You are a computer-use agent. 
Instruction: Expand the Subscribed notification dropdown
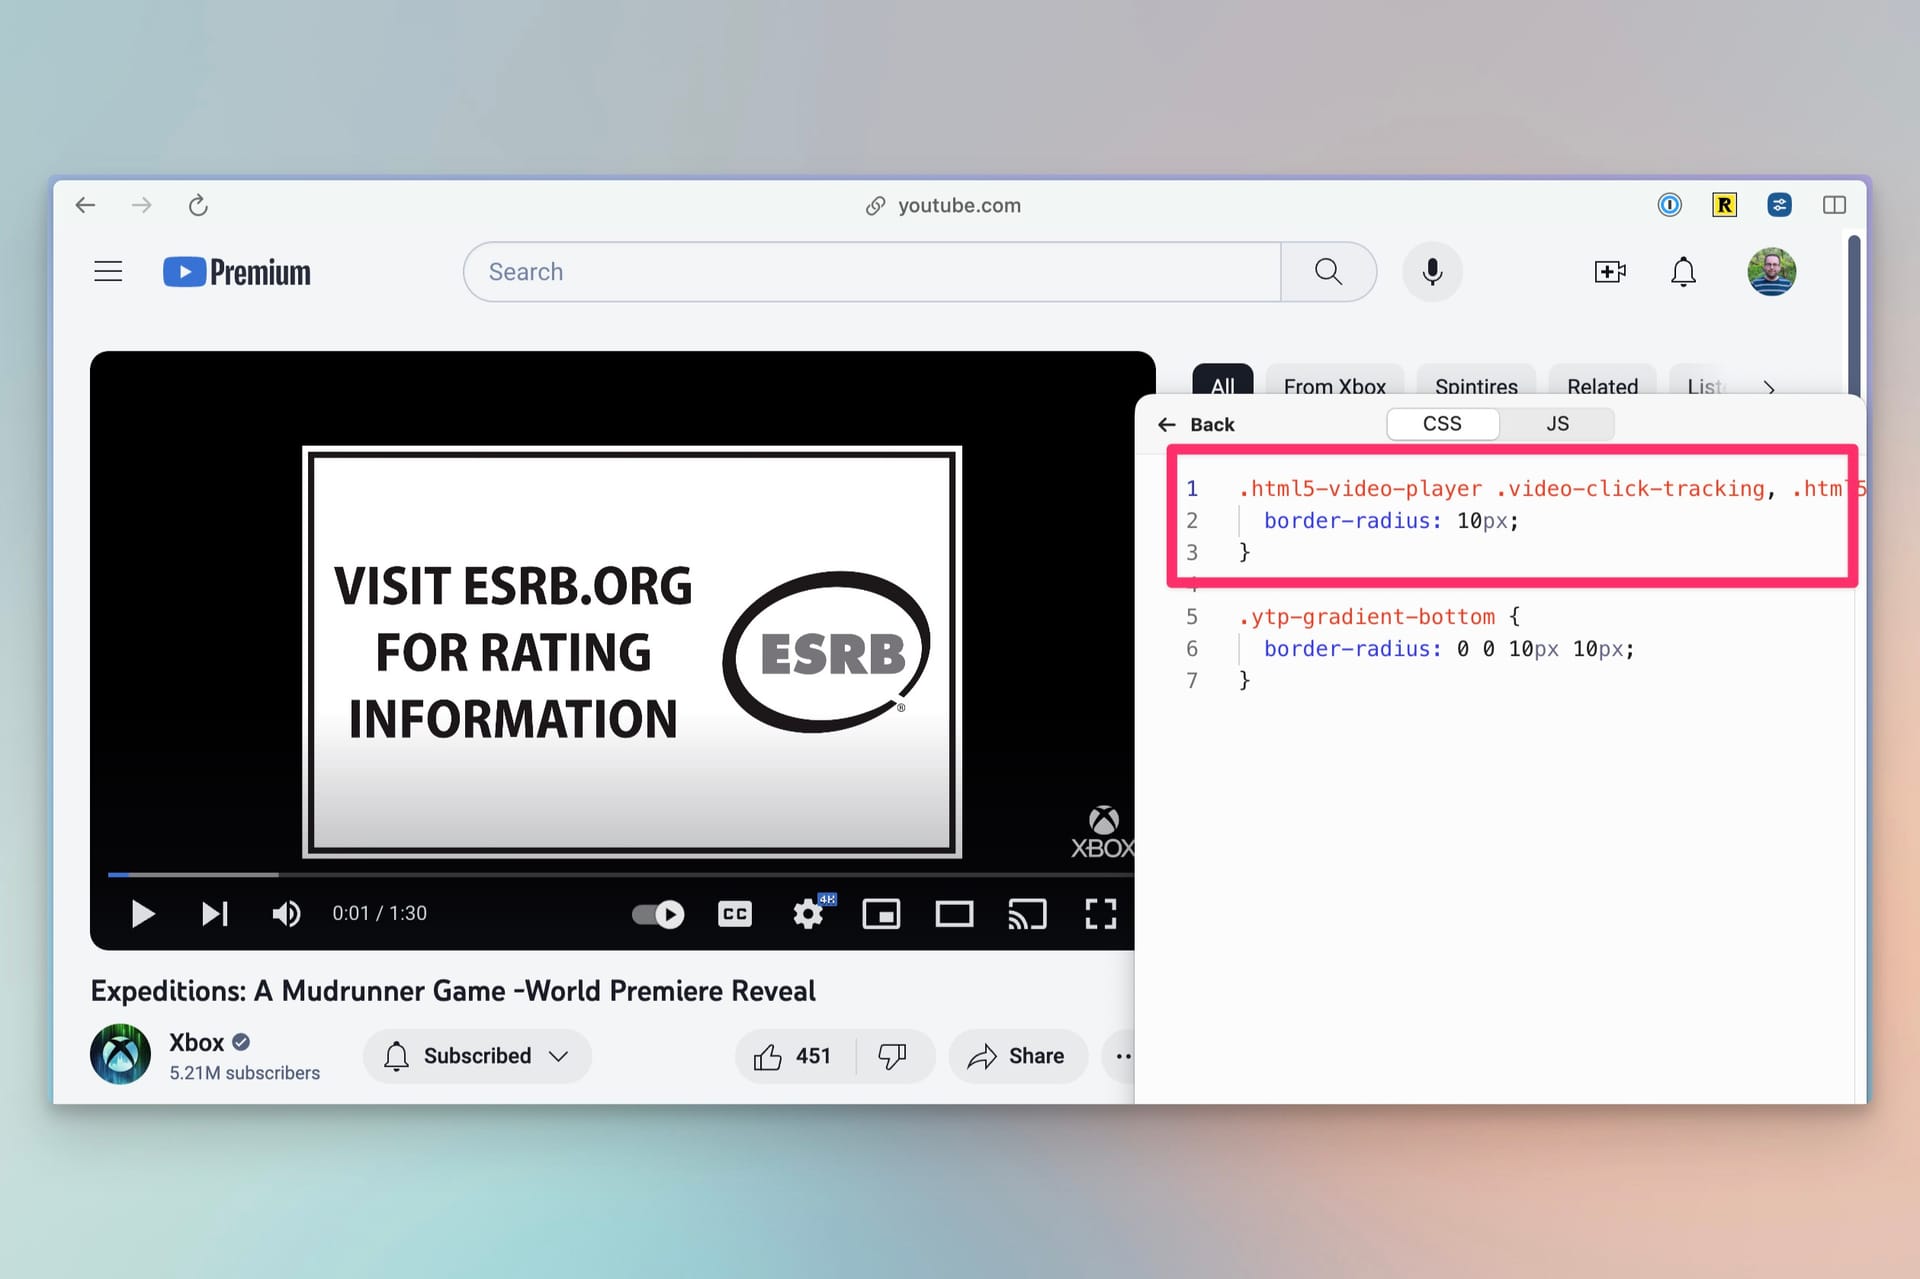click(x=477, y=1056)
